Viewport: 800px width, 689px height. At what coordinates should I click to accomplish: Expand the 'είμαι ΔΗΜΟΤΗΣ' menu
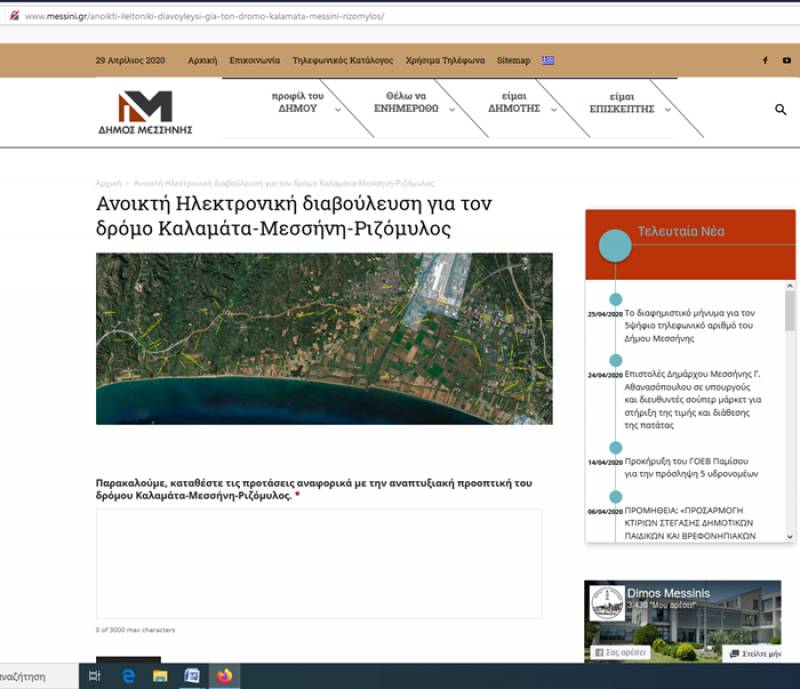pos(515,102)
